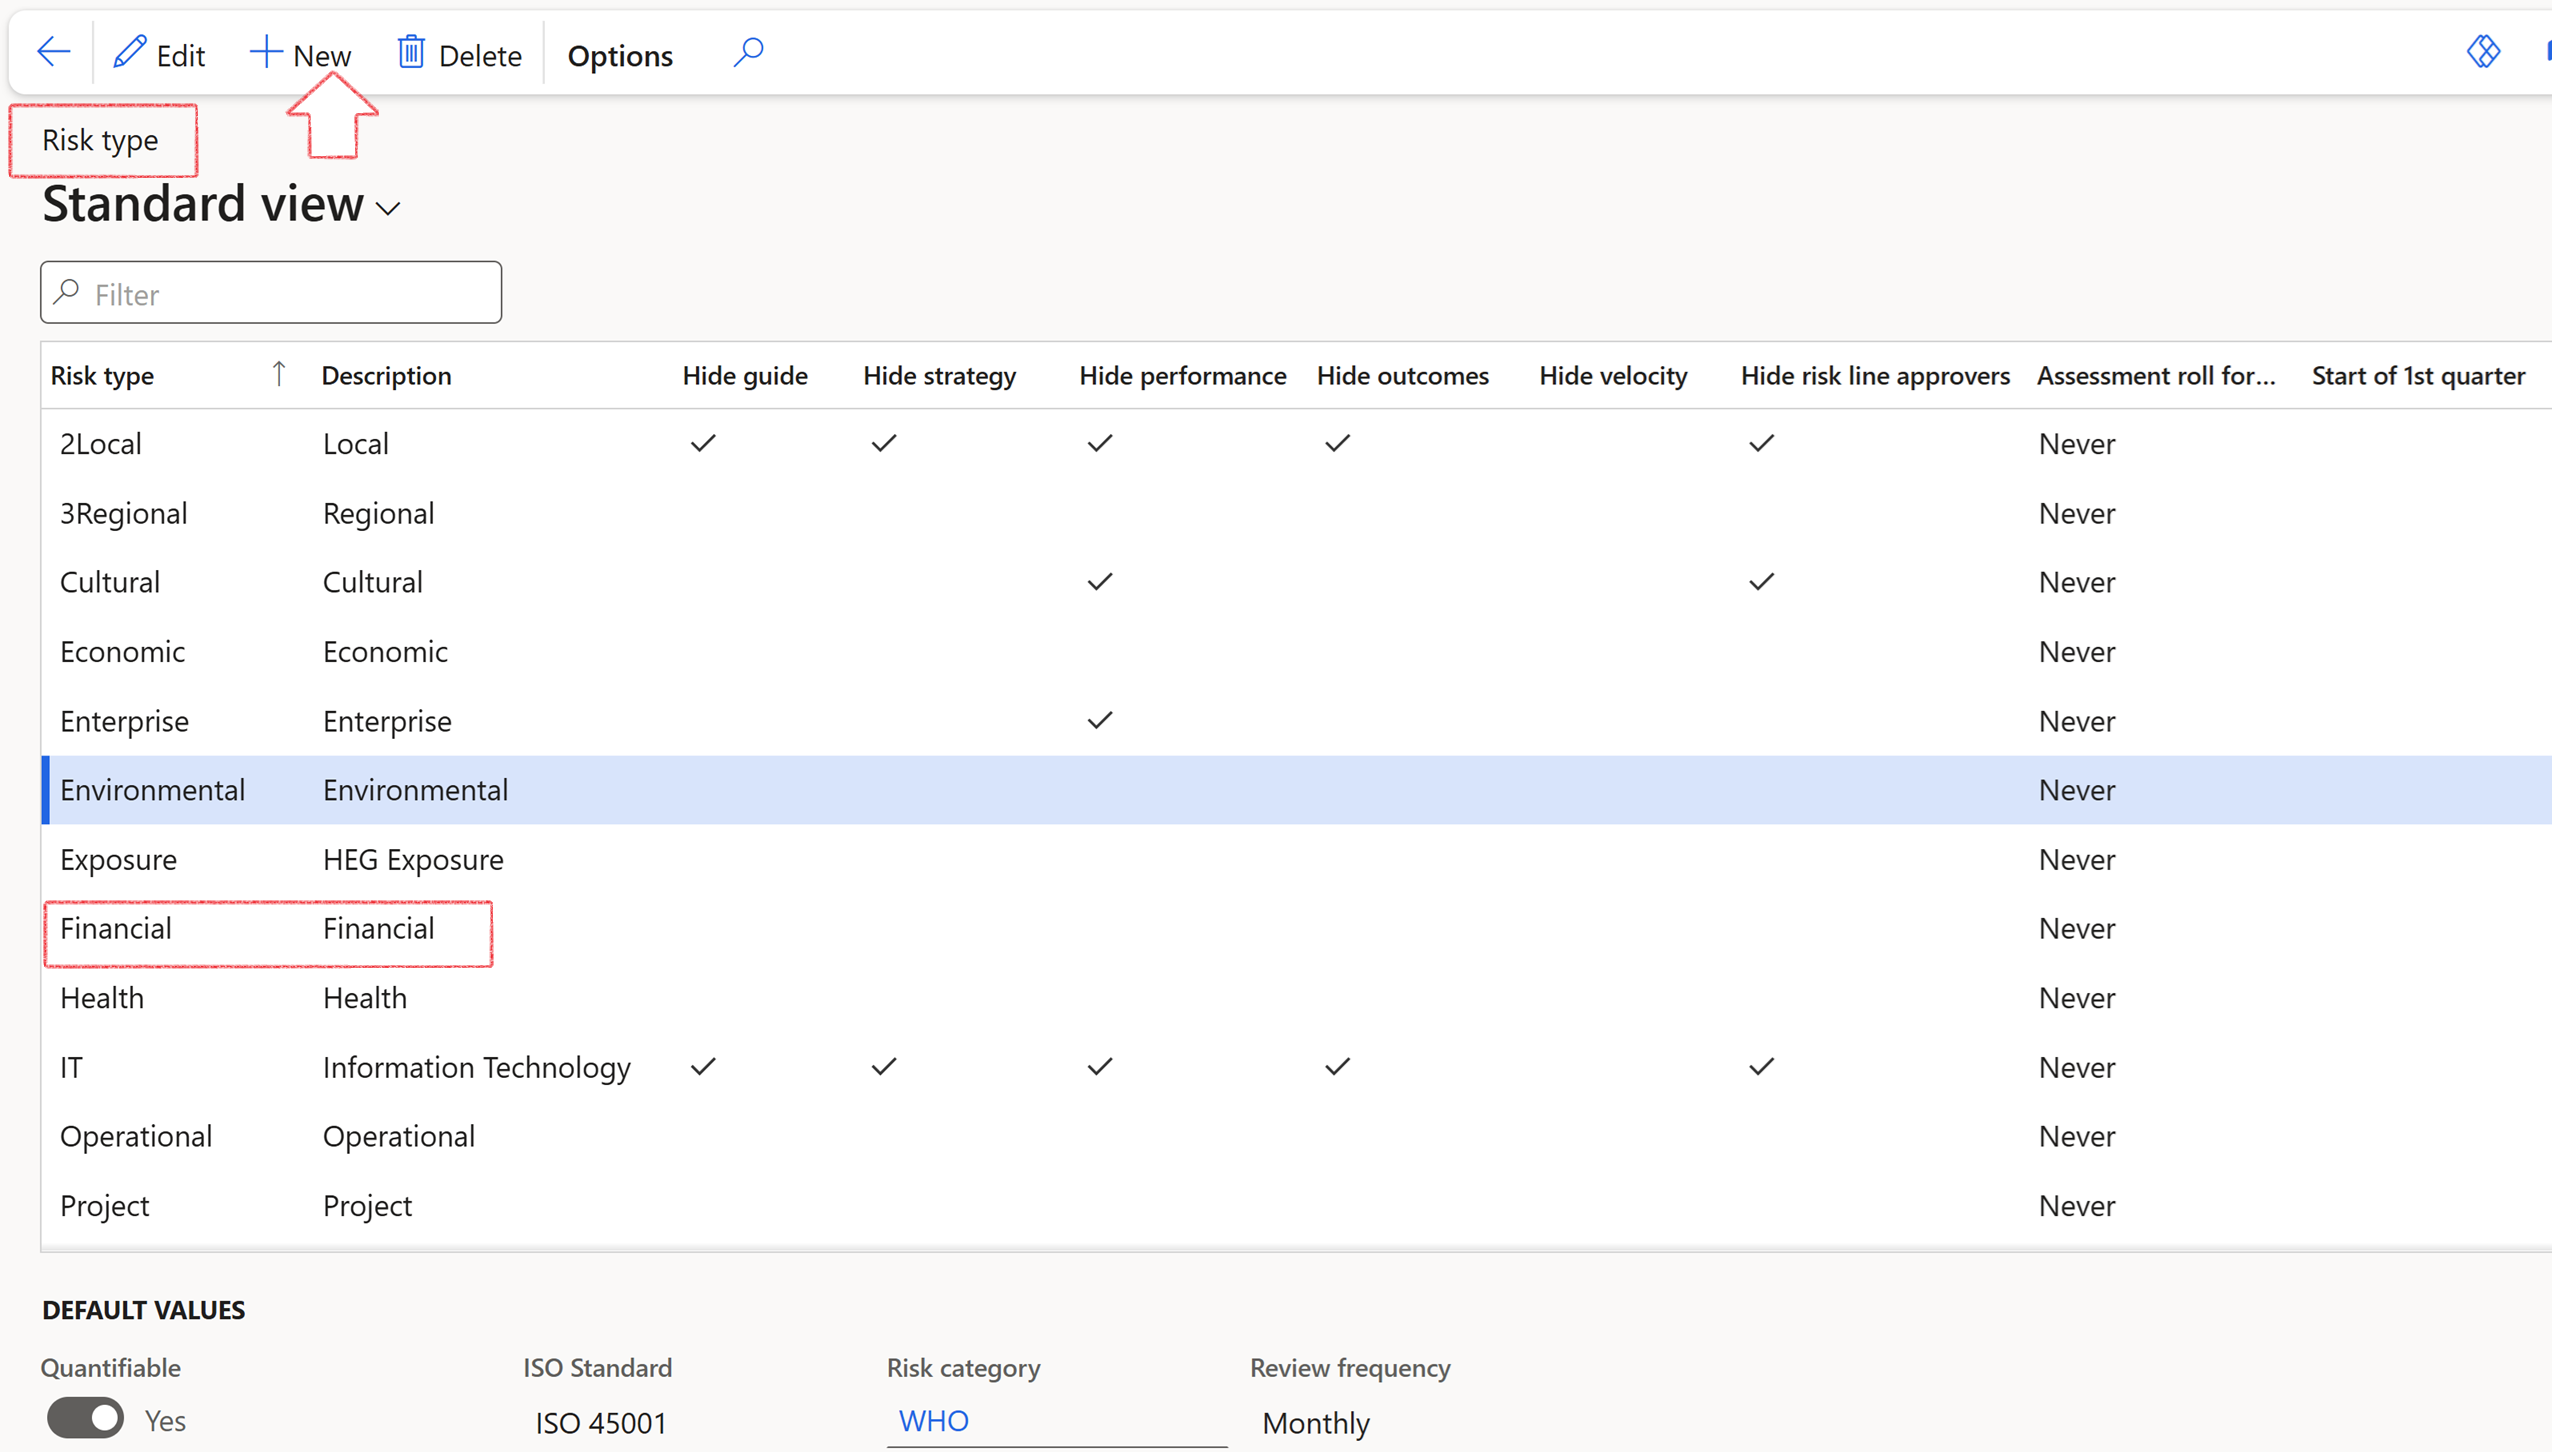The width and height of the screenshot is (2552, 1452).
Task: Check Hide outcomes for the IT row
Action: pyautogui.click(x=1338, y=1067)
